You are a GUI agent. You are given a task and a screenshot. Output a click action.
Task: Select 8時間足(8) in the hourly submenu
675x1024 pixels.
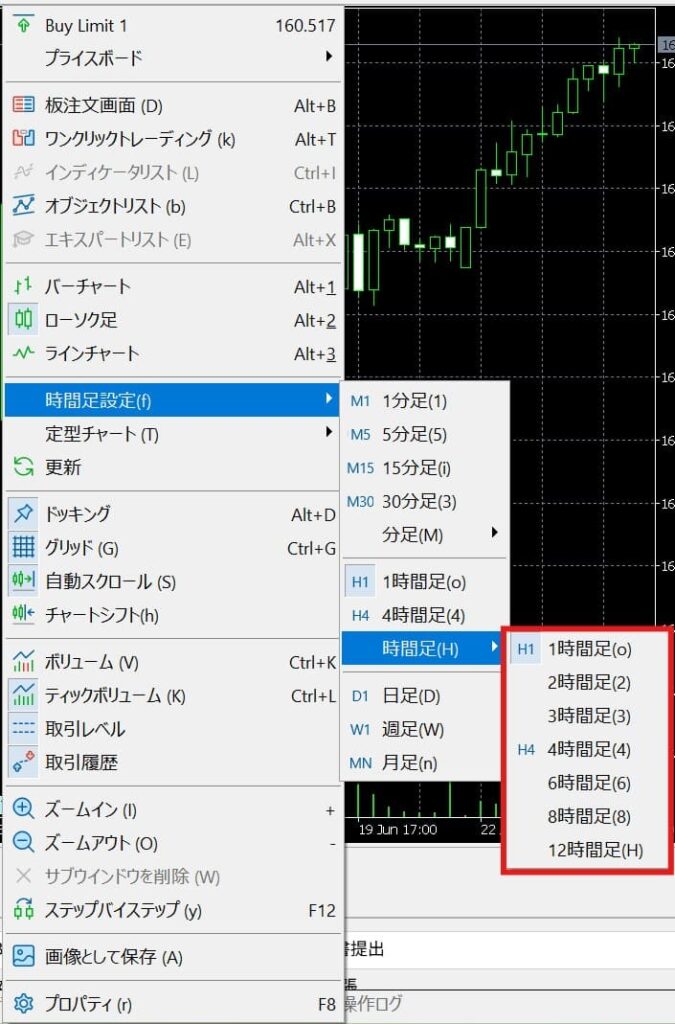[x=589, y=816]
